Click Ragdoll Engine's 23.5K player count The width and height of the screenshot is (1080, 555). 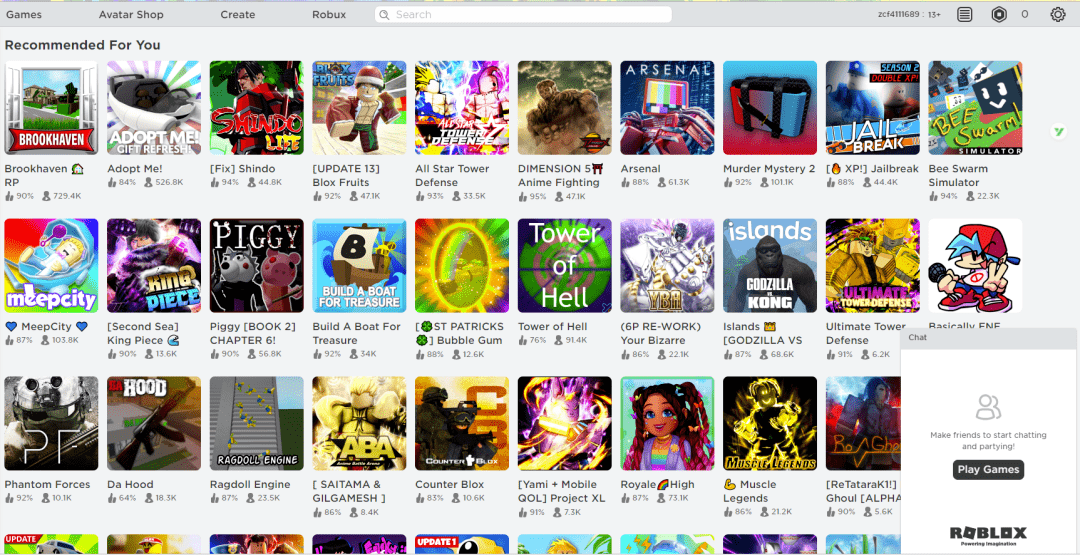coord(264,498)
